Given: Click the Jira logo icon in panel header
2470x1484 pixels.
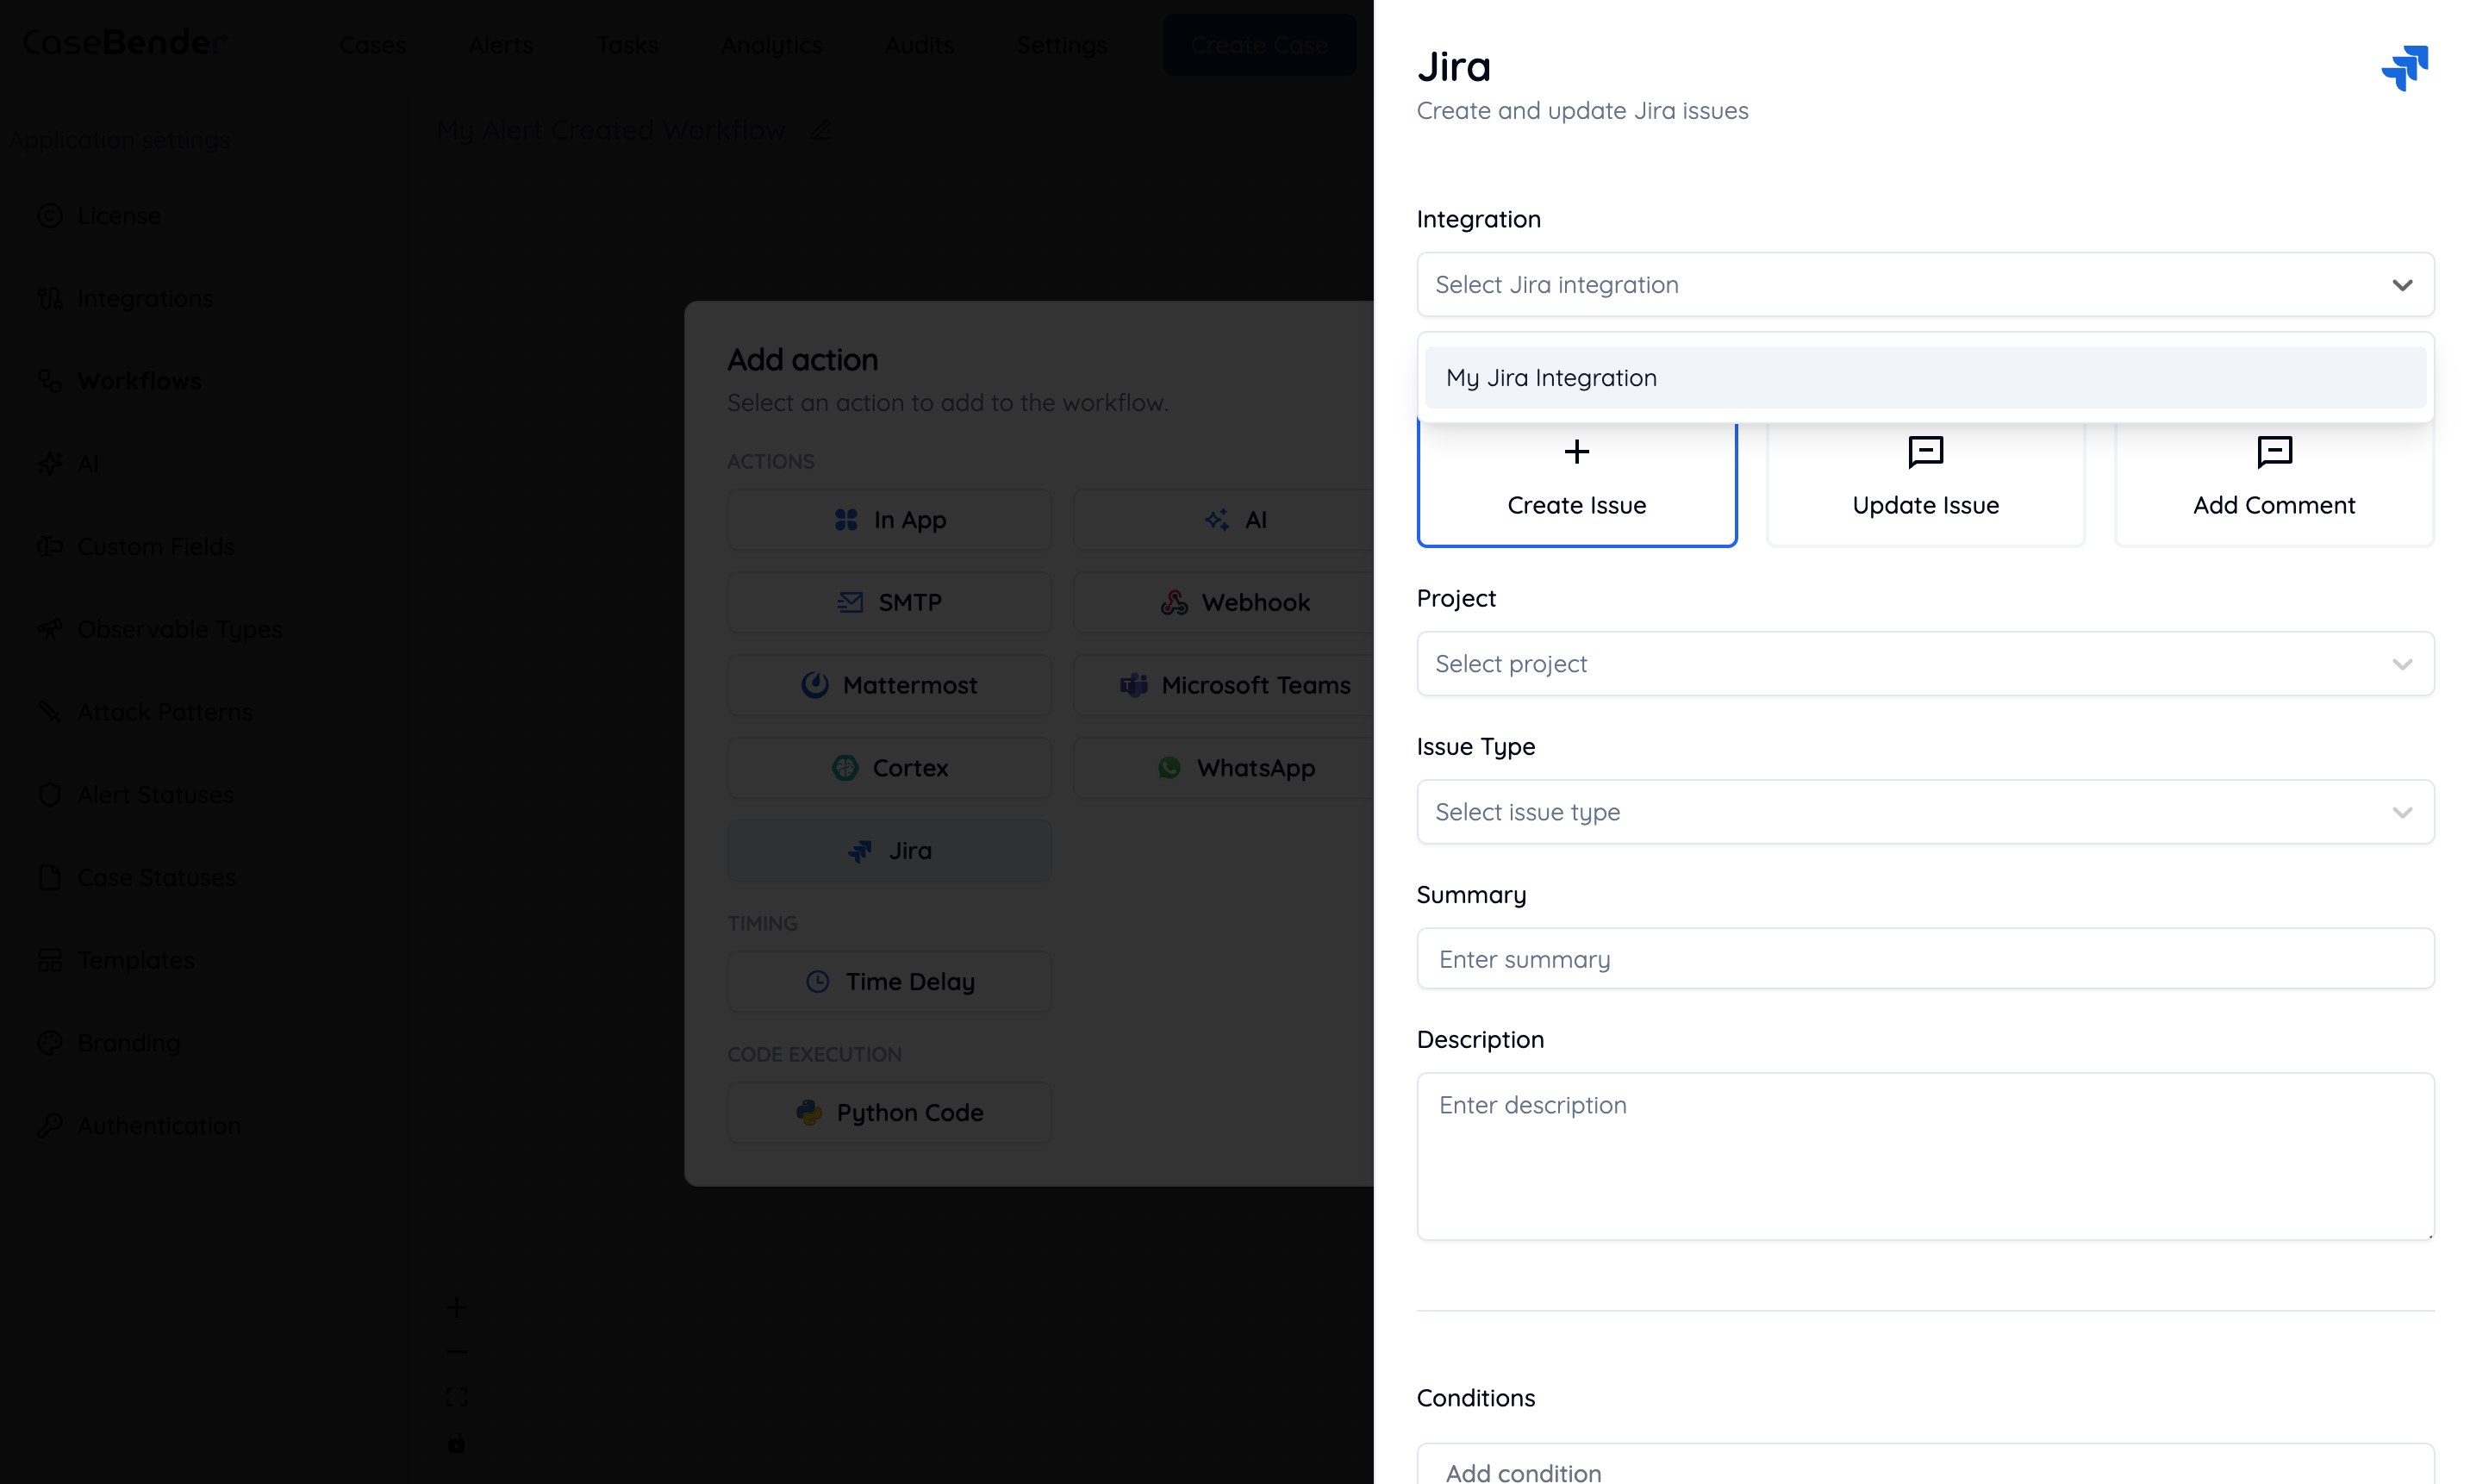Looking at the screenshot, I should click(2404, 68).
